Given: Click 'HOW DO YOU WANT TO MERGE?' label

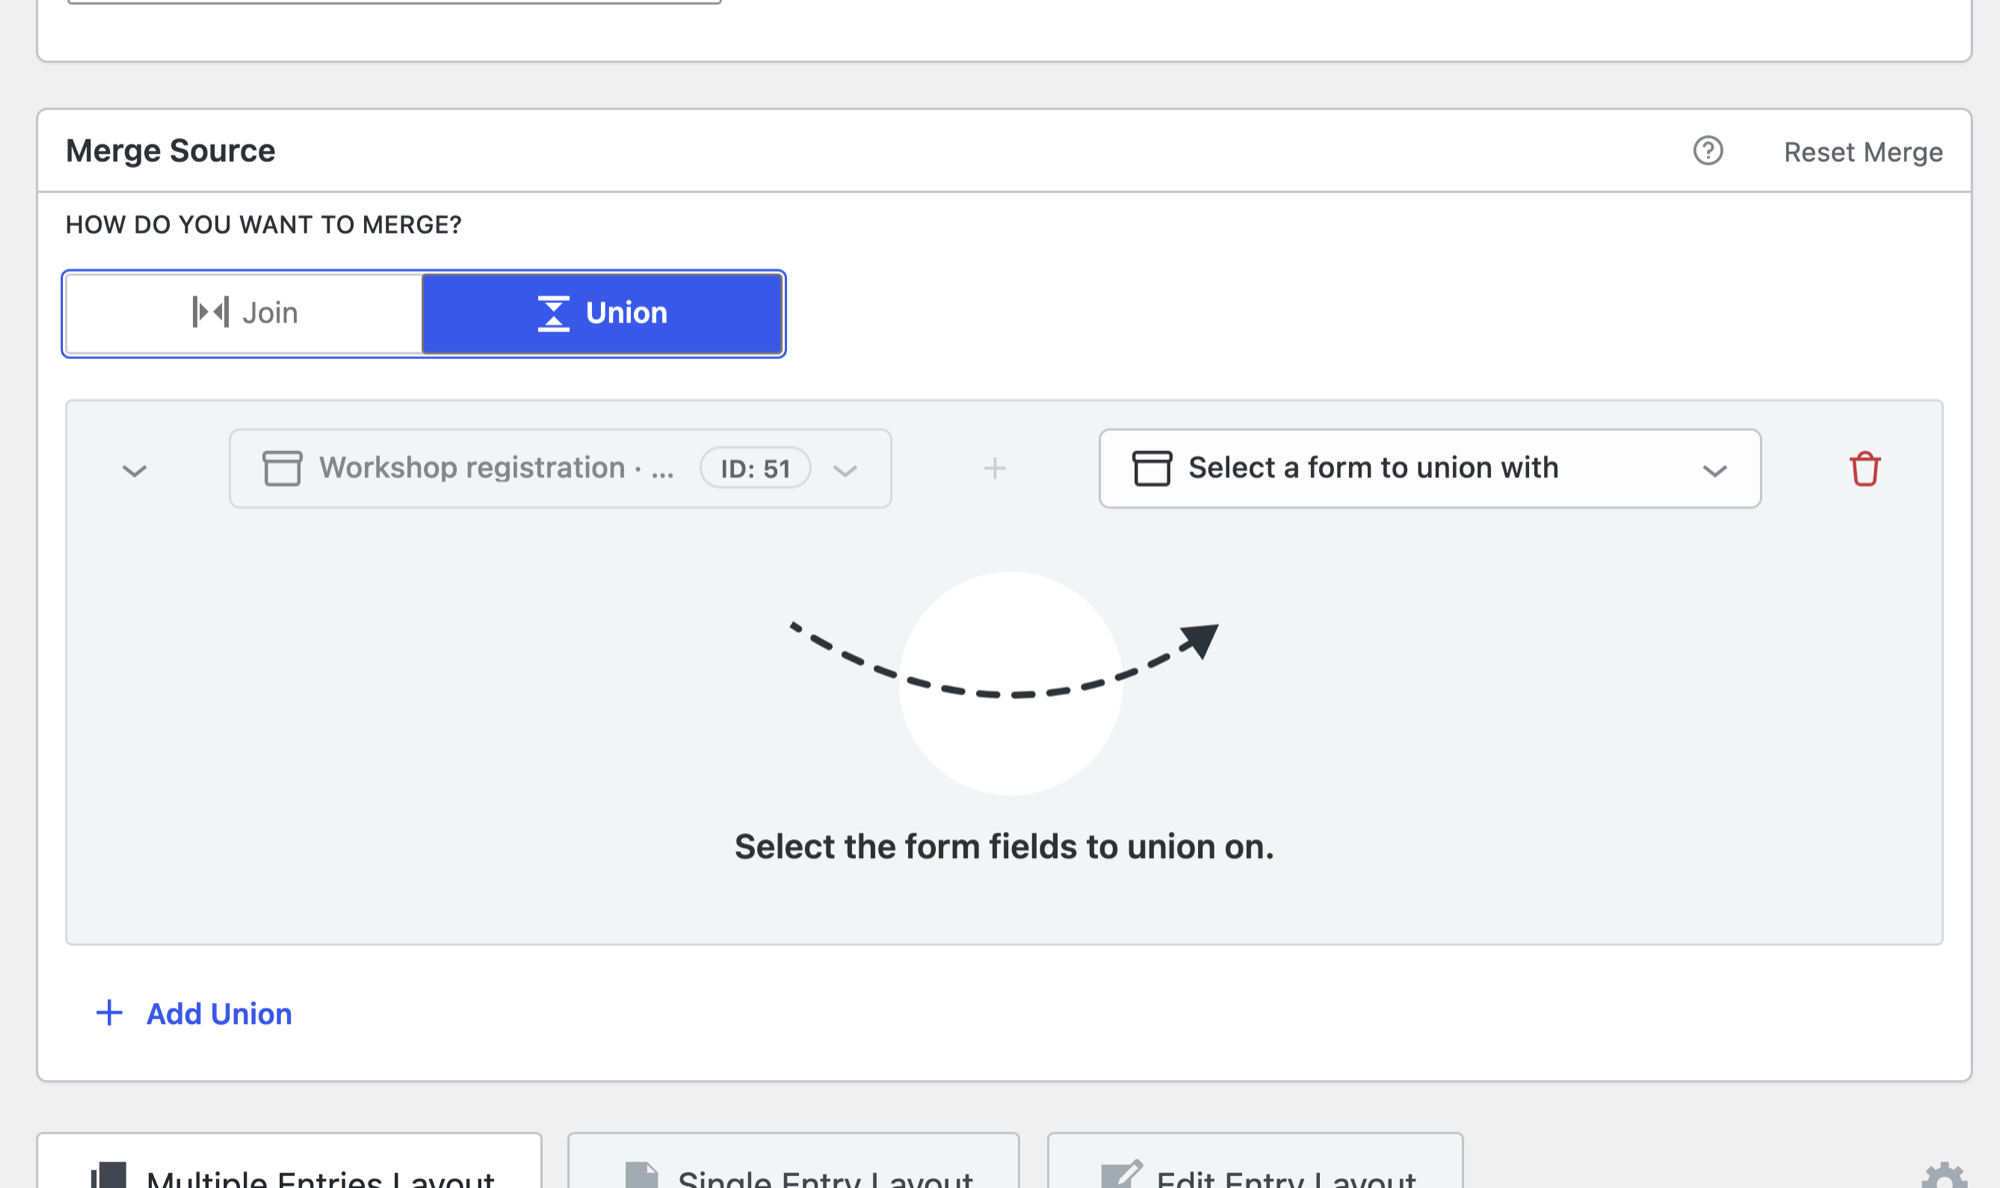Looking at the screenshot, I should point(264,225).
